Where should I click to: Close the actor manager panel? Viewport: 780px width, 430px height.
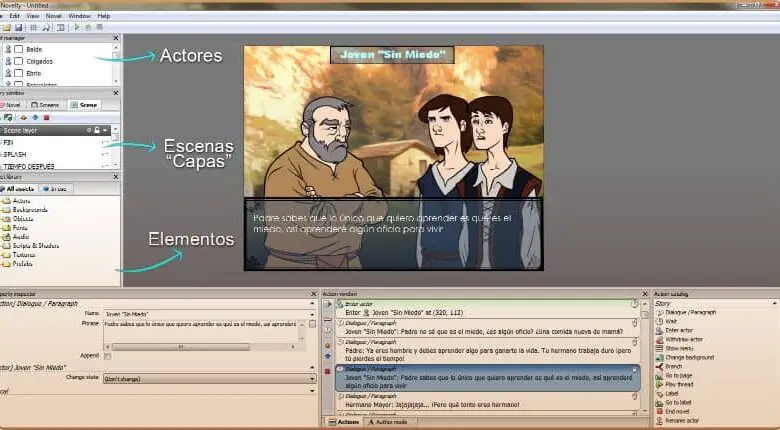coord(116,38)
